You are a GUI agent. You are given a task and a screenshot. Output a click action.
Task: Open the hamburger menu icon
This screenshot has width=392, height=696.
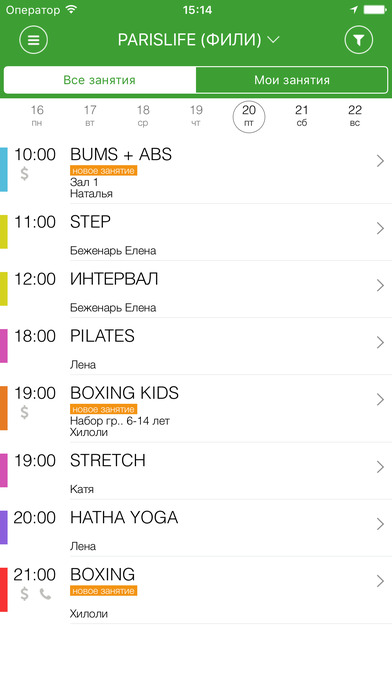33,40
